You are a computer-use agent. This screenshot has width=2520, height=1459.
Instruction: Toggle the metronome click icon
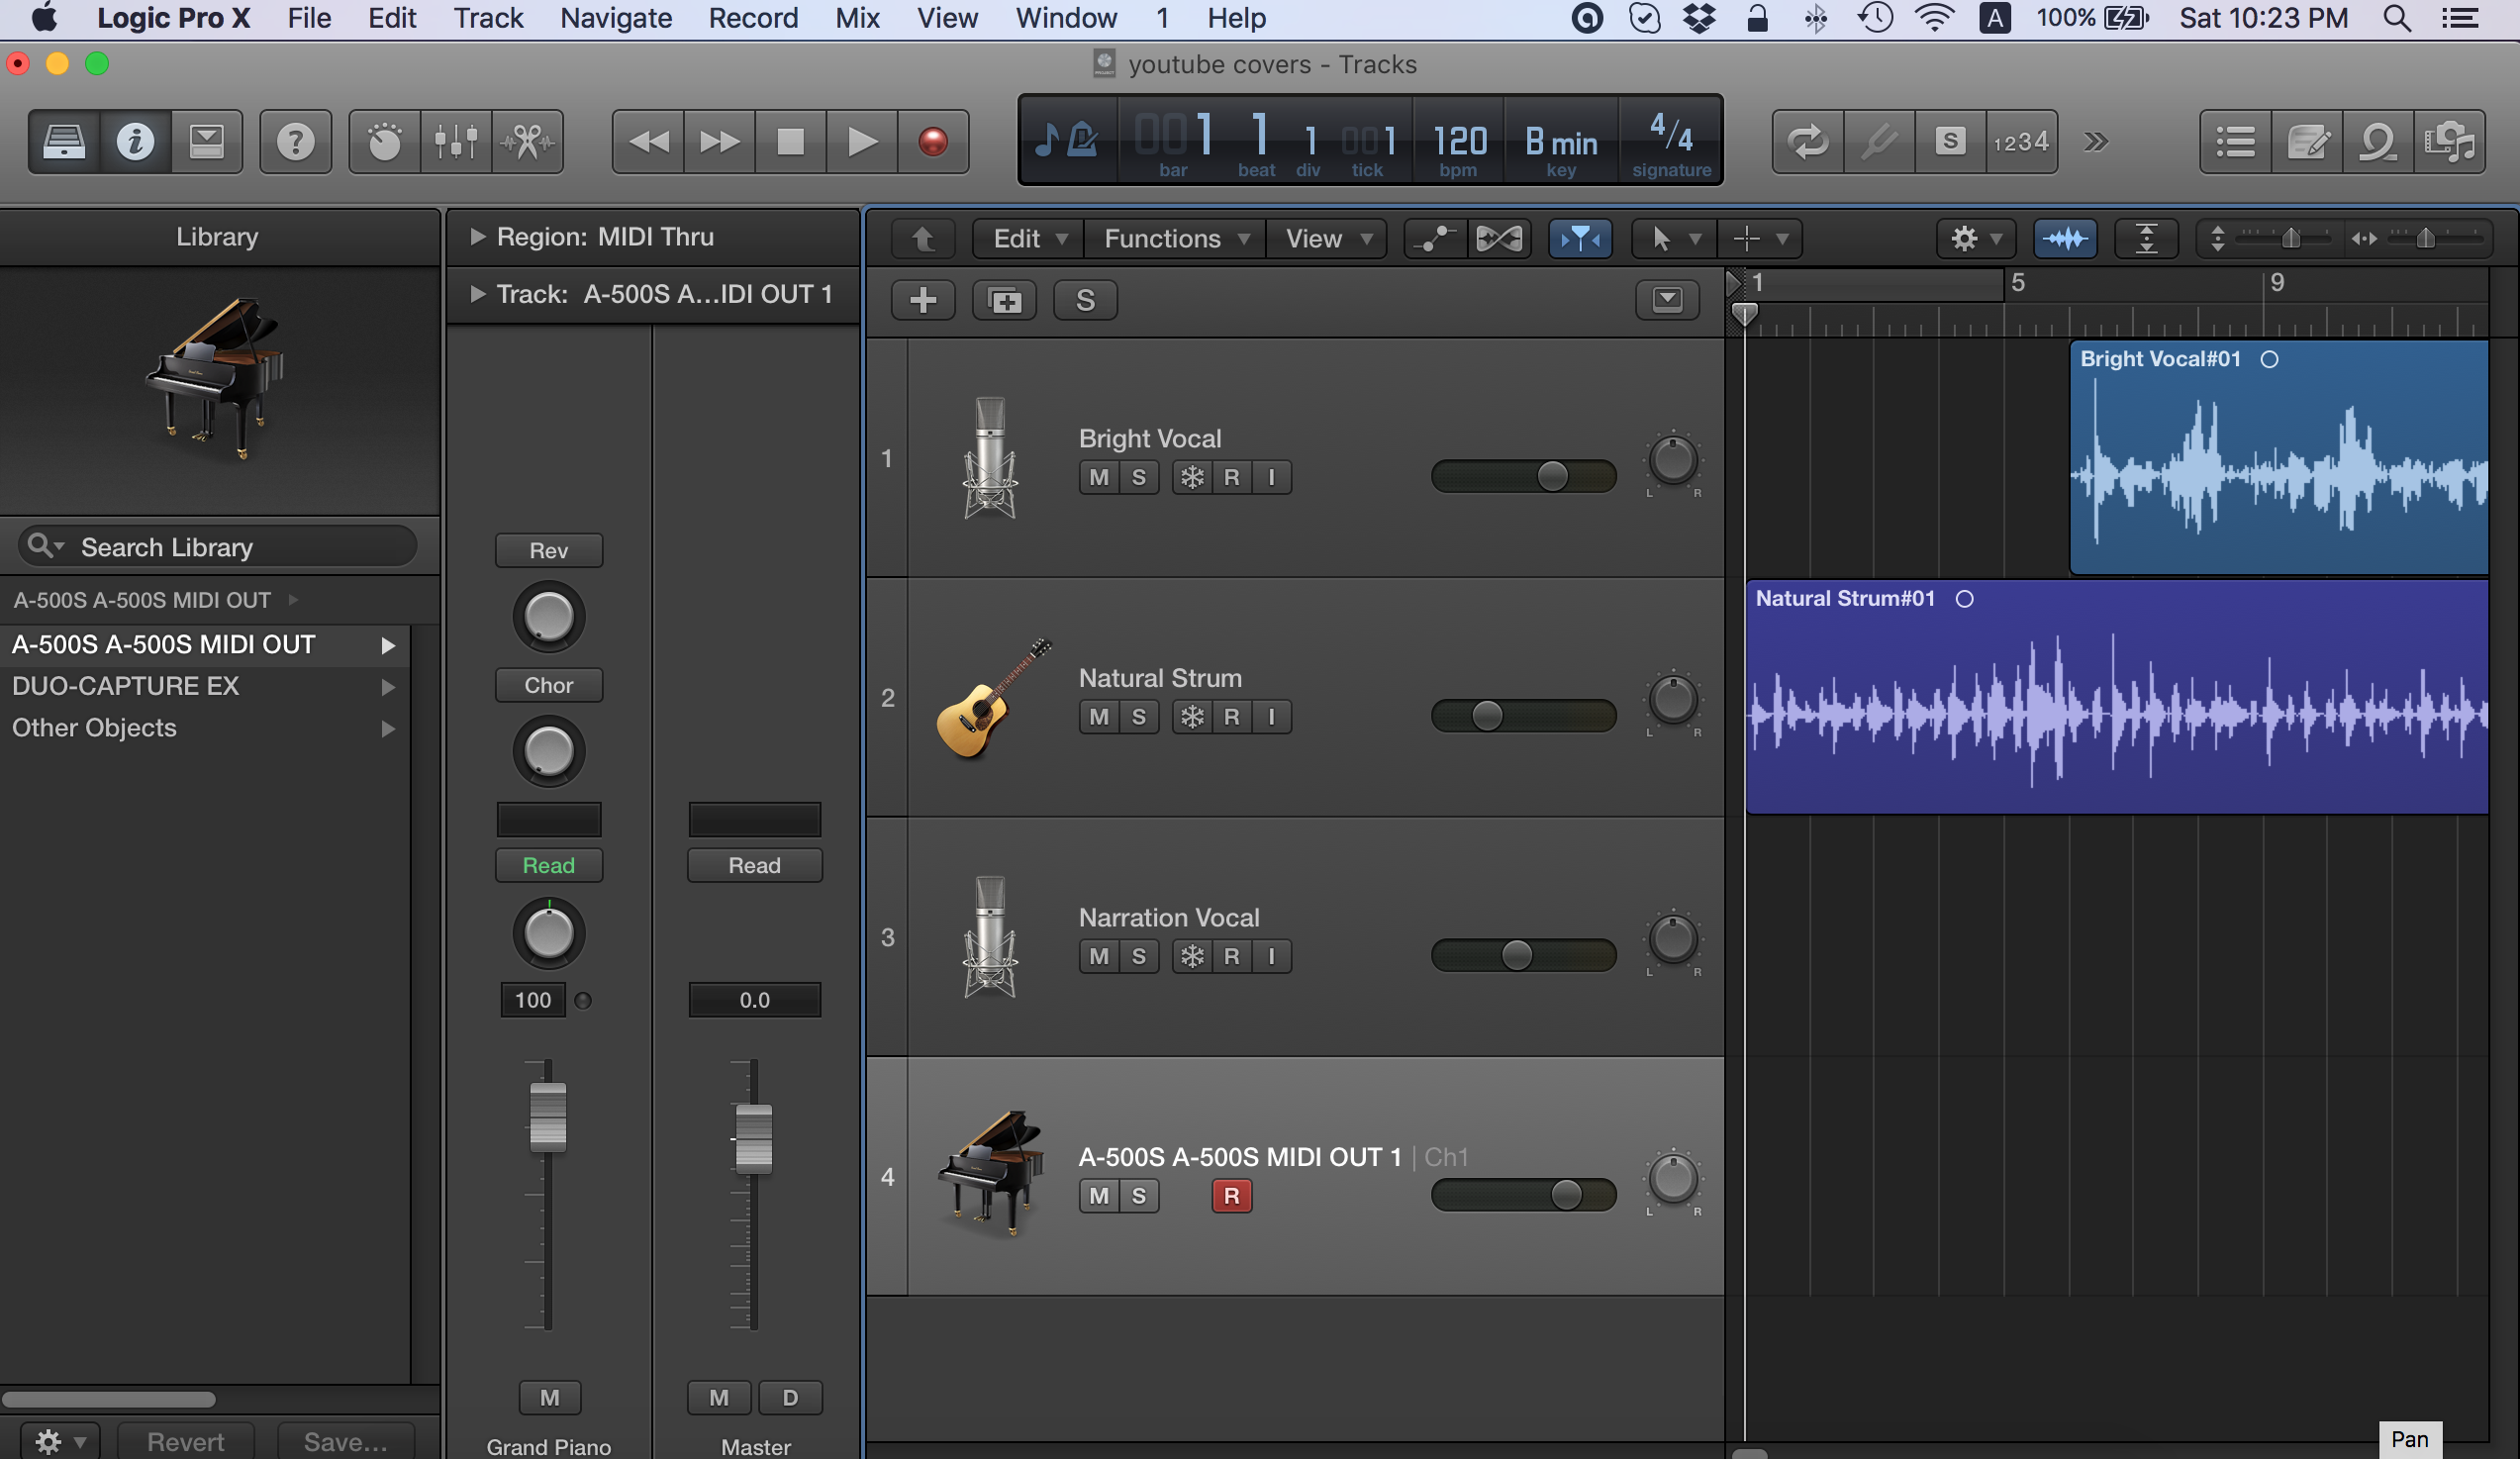pyautogui.click(x=1083, y=139)
